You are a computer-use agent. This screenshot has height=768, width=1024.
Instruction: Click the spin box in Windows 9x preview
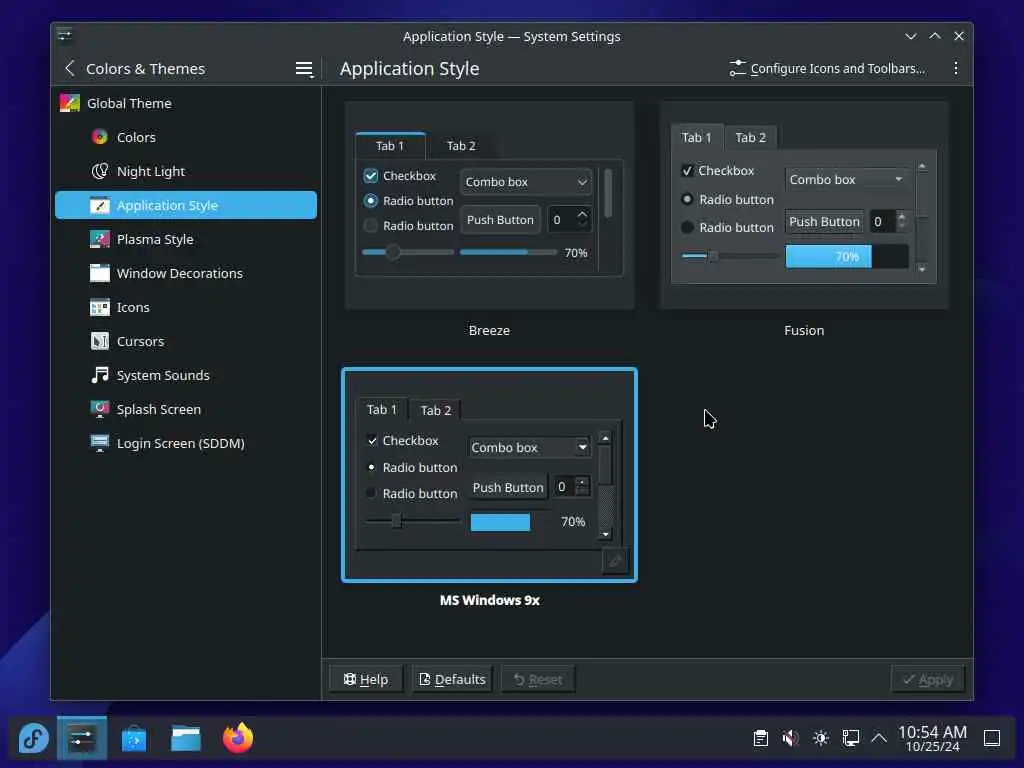(571, 487)
